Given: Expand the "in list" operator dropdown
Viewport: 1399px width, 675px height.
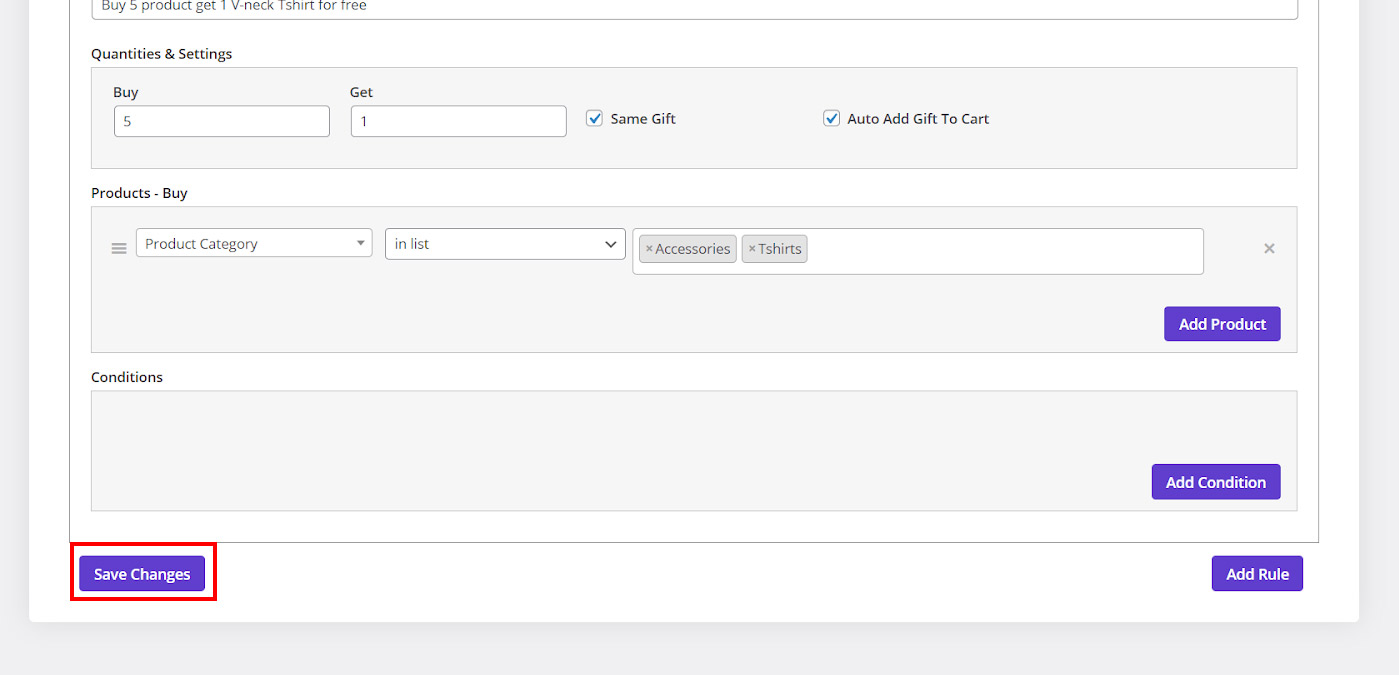Looking at the screenshot, I should coord(505,244).
